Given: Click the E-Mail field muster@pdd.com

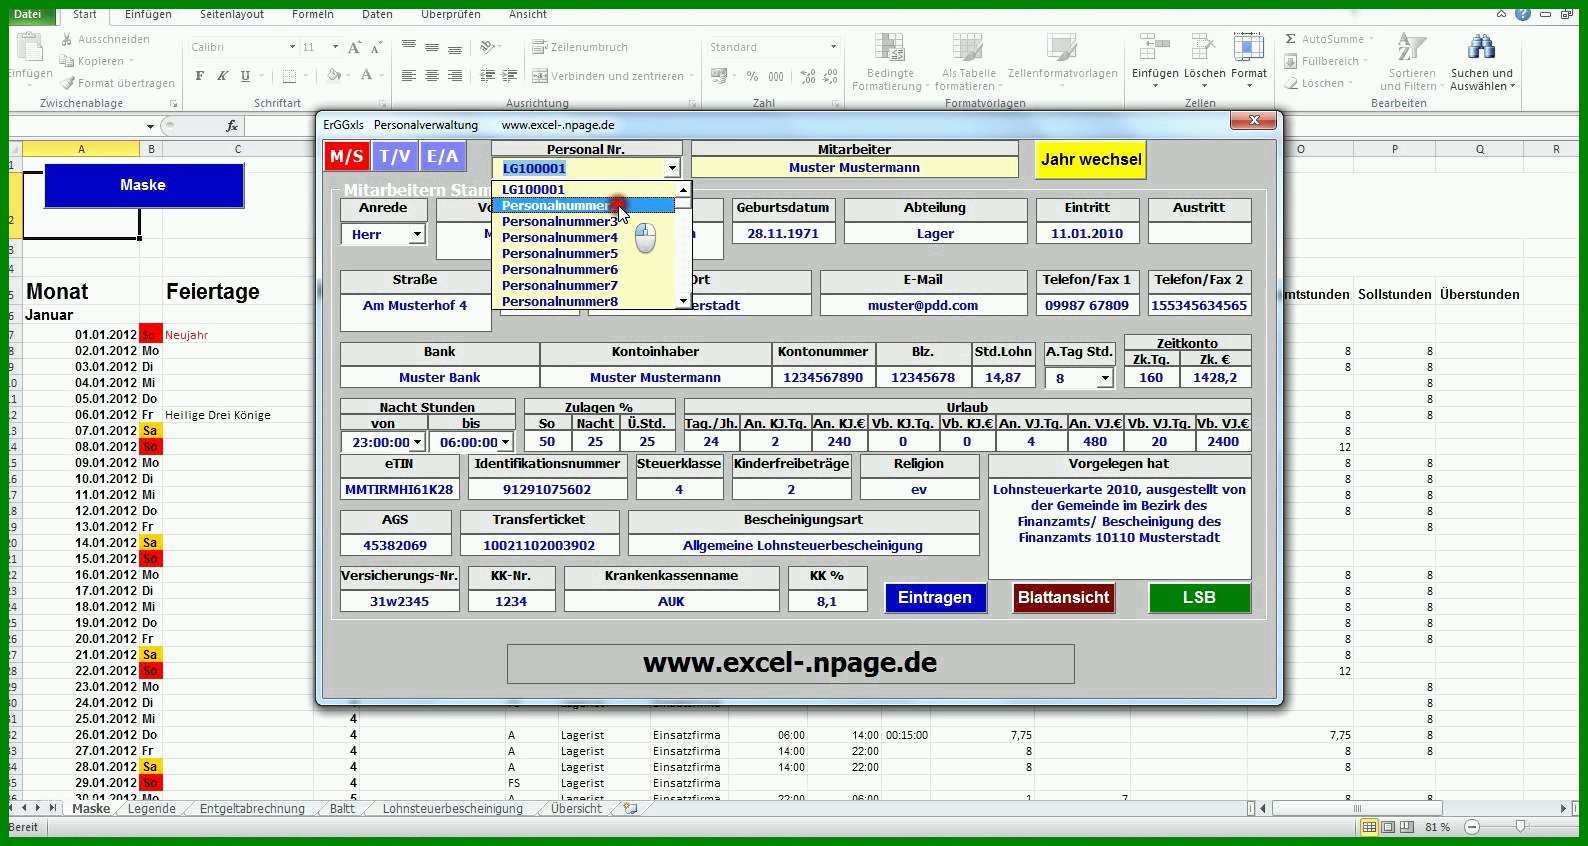Looking at the screenshot, I should click(923, 306).
